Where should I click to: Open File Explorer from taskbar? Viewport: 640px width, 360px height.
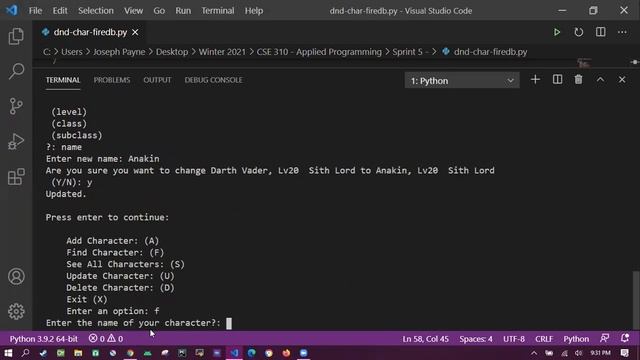pyautogui.click(x=78, y=353)
